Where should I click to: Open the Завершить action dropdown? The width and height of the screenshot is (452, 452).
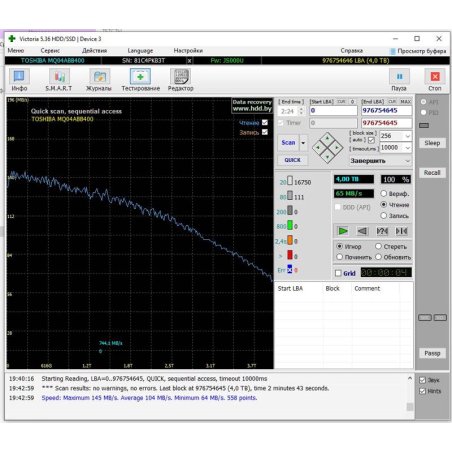pos(380,161)
